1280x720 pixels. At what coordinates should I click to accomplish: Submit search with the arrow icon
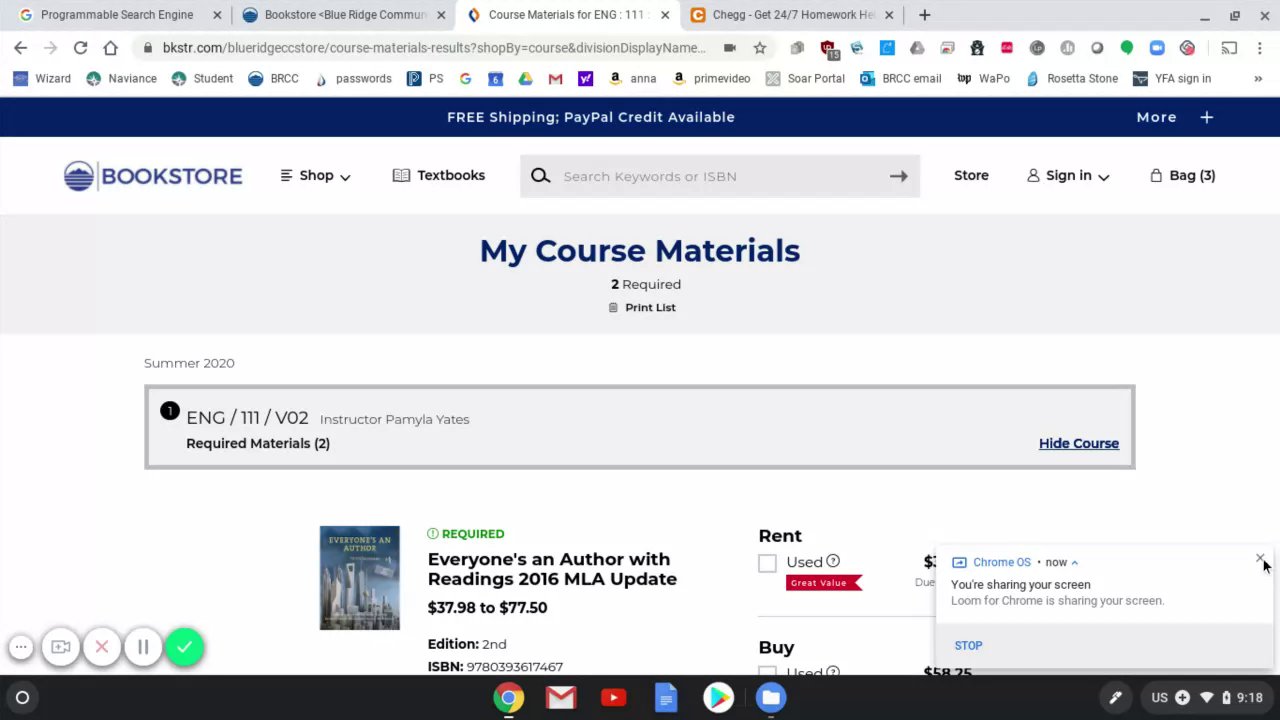click(899, 176)
